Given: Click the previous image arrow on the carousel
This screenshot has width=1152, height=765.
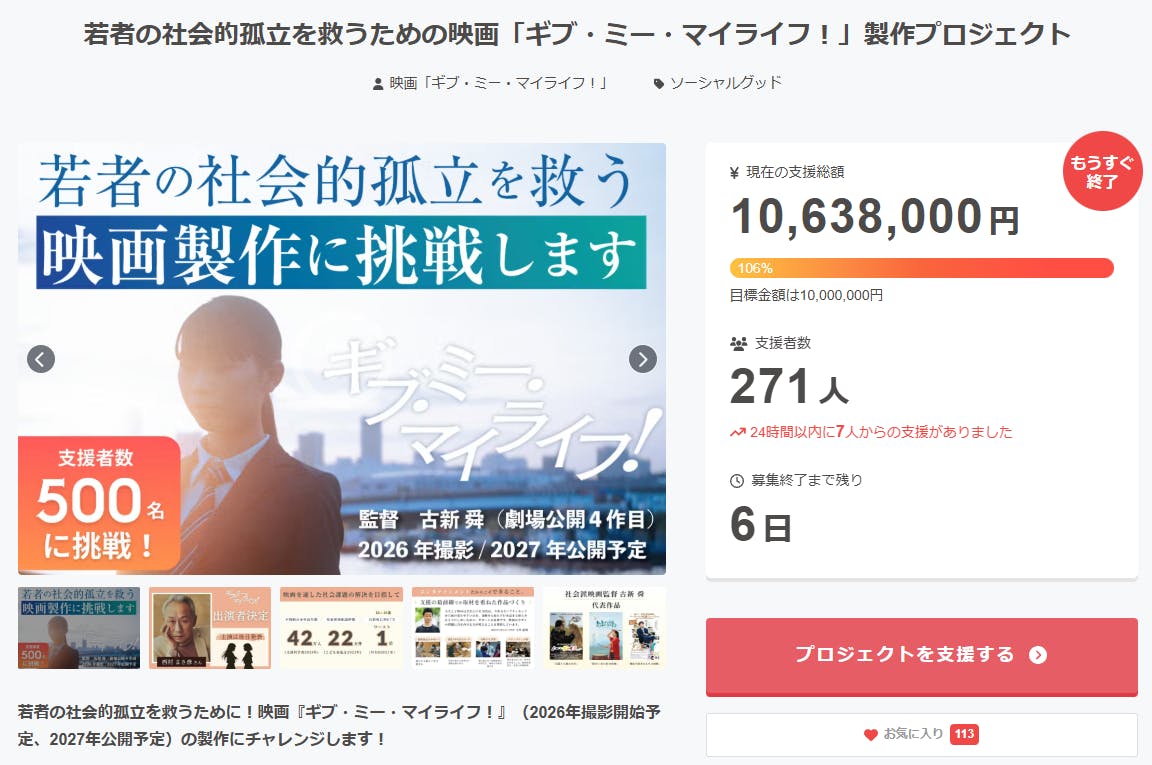Looking at the screenshot, I should pyautogui.click(x=41, y=358).
